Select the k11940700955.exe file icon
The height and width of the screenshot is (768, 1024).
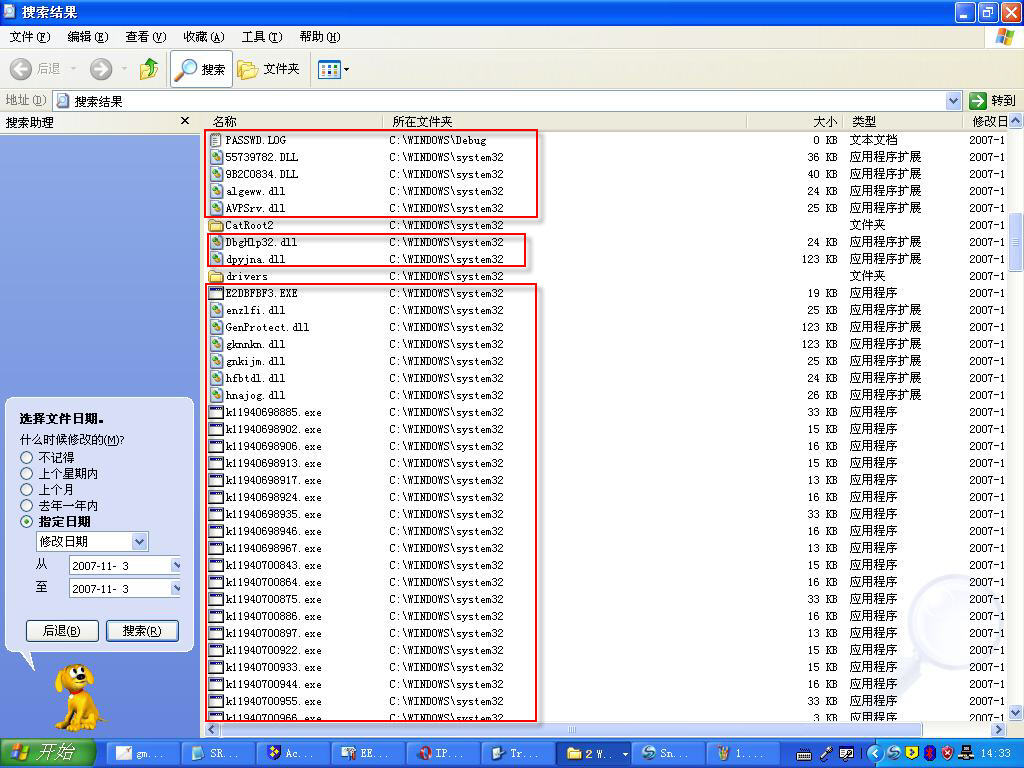pos(216,701)
